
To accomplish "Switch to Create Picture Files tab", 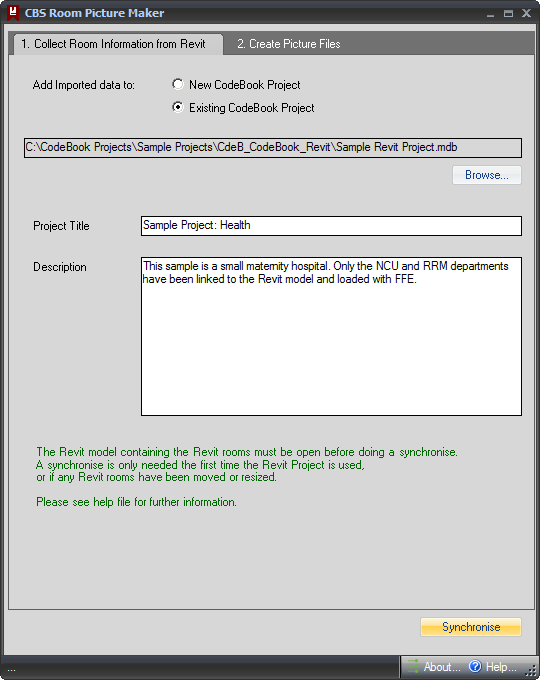I will [x=288, y=44].
